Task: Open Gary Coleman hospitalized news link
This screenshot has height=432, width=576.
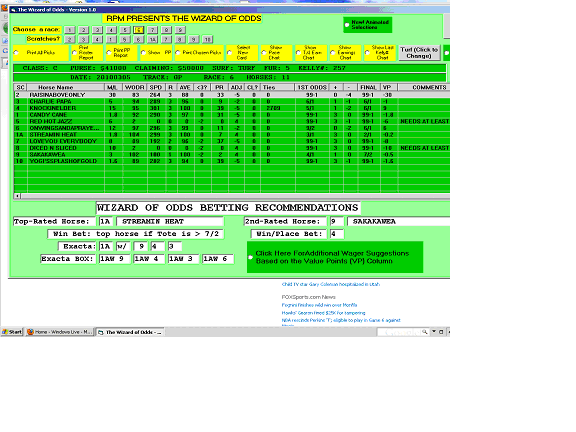Action: click(x=331, y=284)
